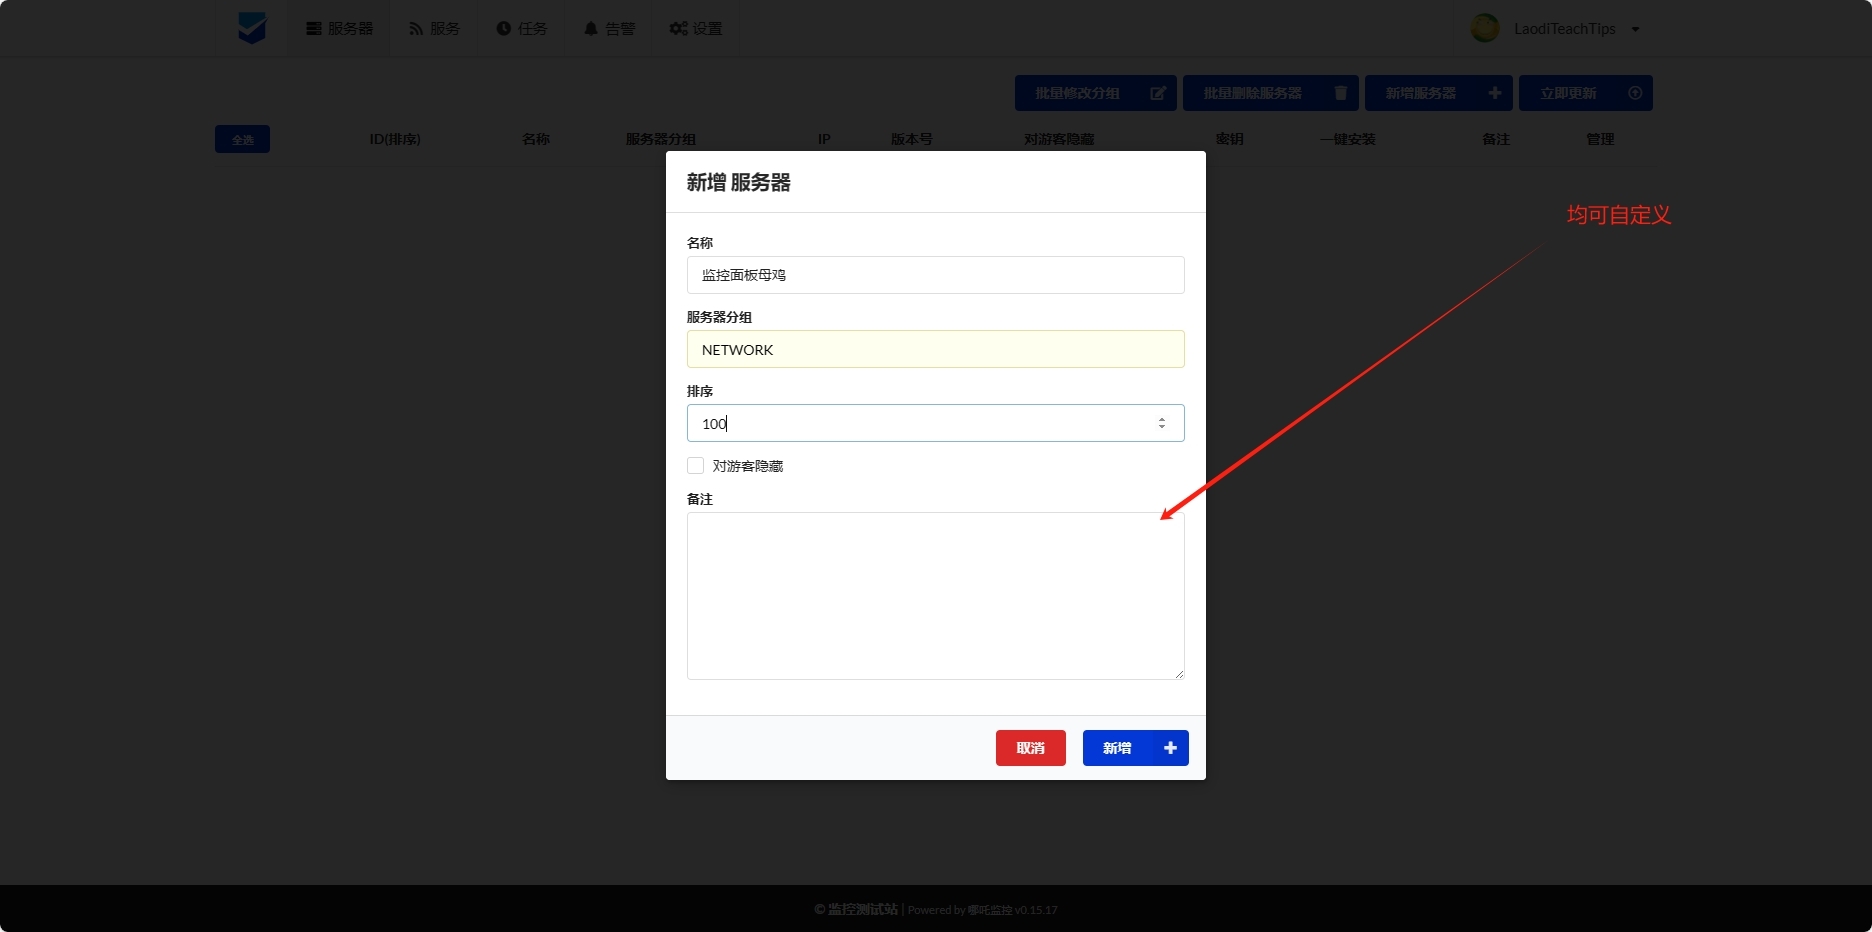The width and height of the screenshot is (1872, 932).
Task: Open the 服务器 menu item
Action: (x=339, y=29)
